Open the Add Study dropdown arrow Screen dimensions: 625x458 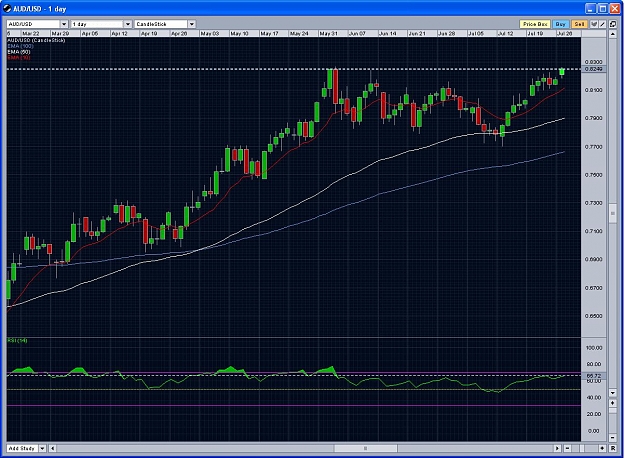(42, 448)
